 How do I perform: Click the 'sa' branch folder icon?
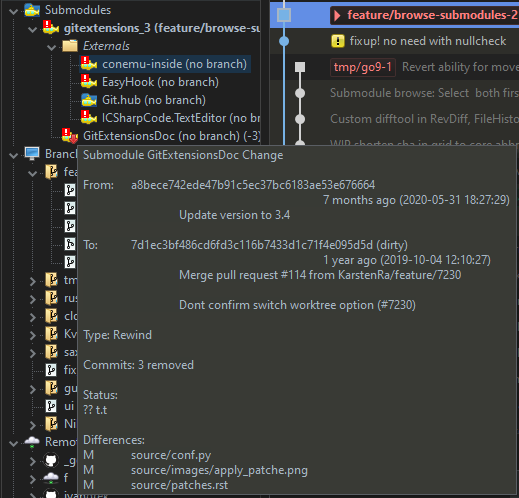pyautogui.click(x=51, y=352)
